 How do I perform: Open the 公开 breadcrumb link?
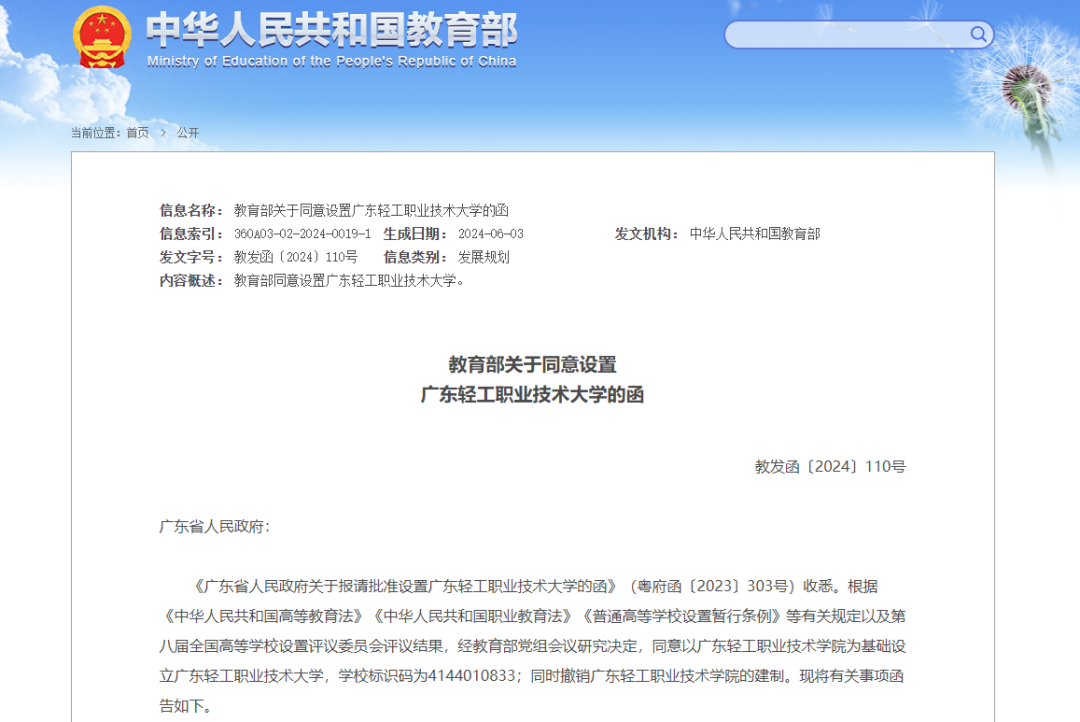188,132
